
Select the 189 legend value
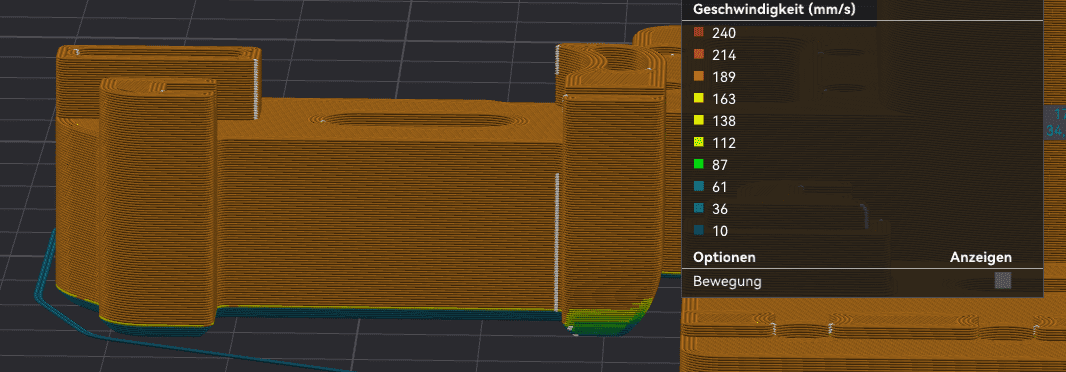tap(724, 77)
